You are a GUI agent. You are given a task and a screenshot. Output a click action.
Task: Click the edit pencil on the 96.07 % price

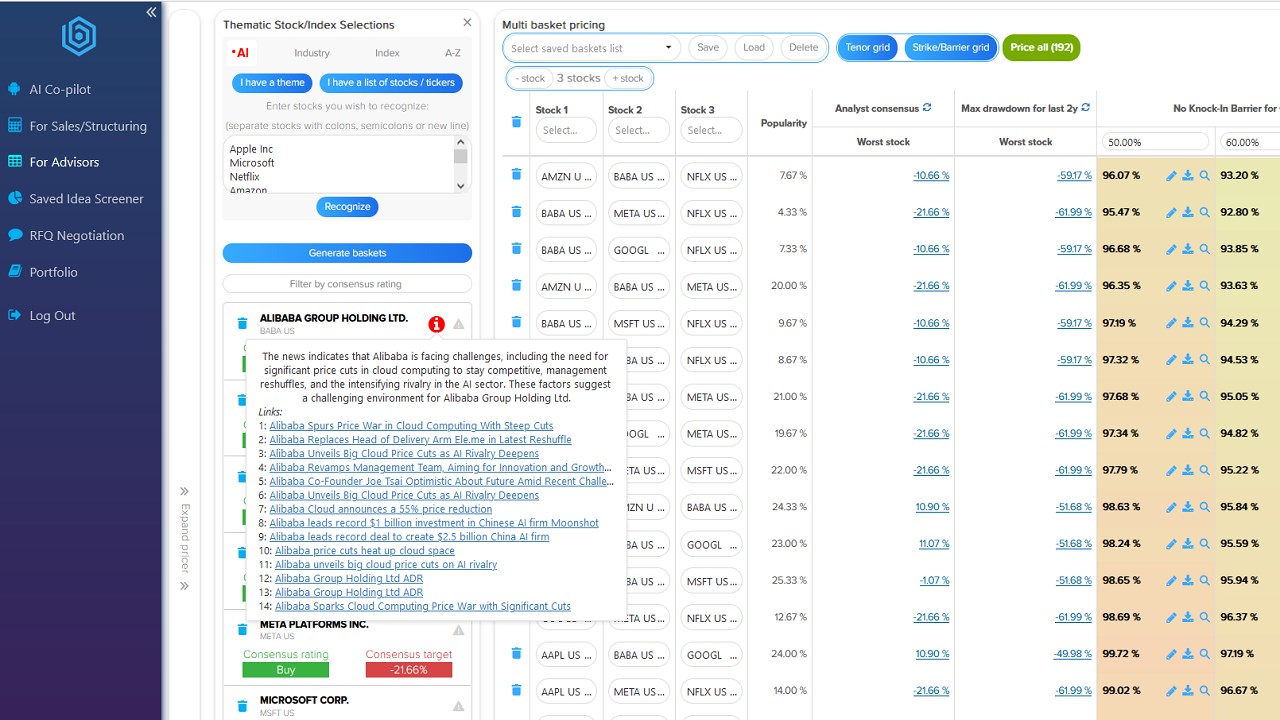(1171, 175)
